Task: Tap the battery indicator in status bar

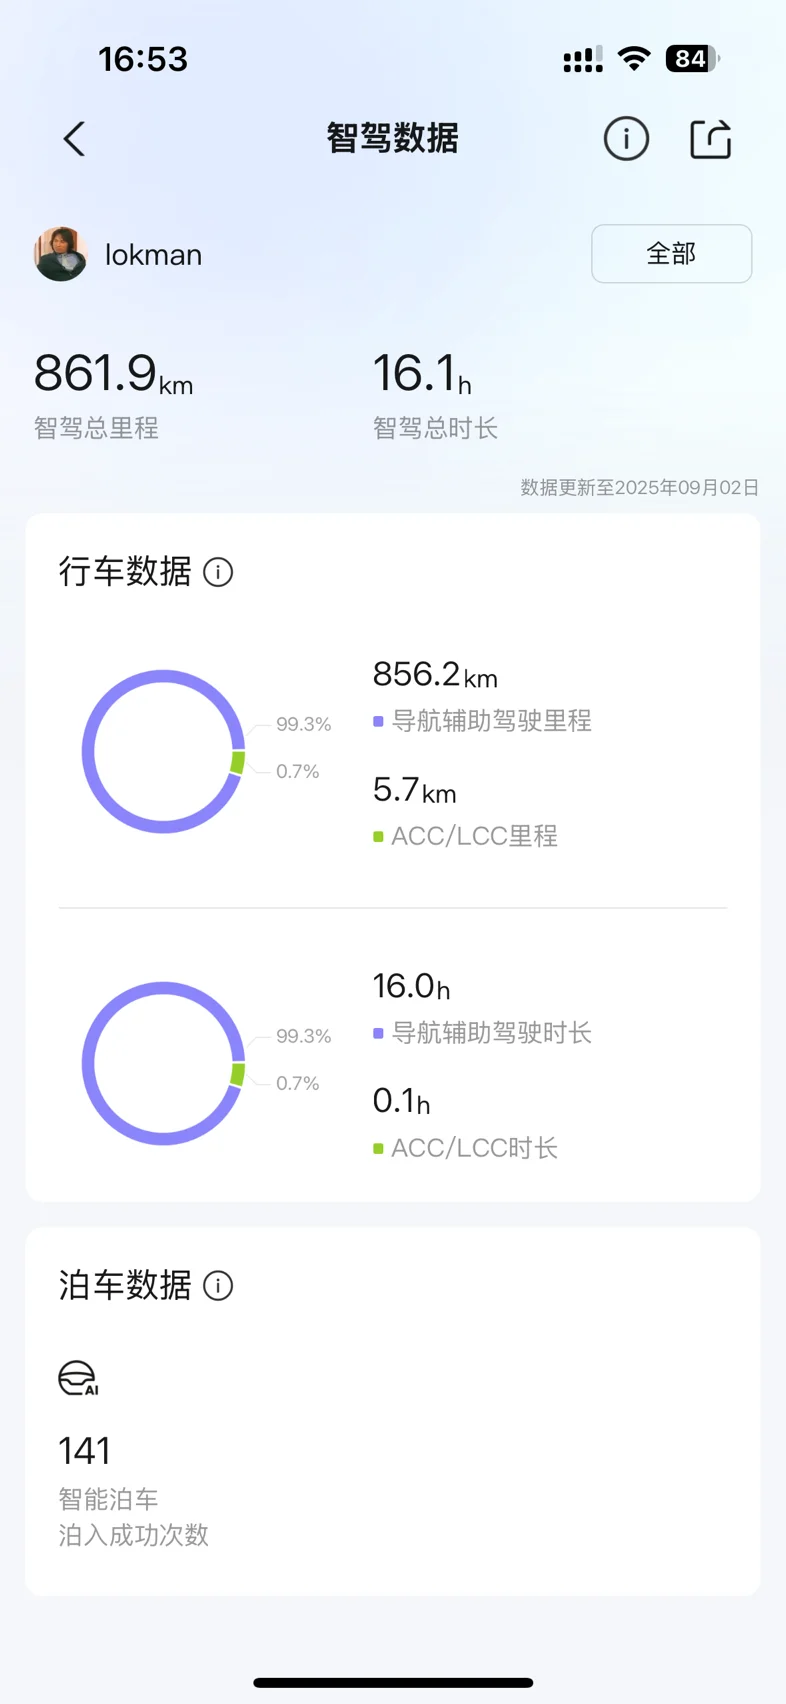Action: pyautogui.click(x=693, y=59)
